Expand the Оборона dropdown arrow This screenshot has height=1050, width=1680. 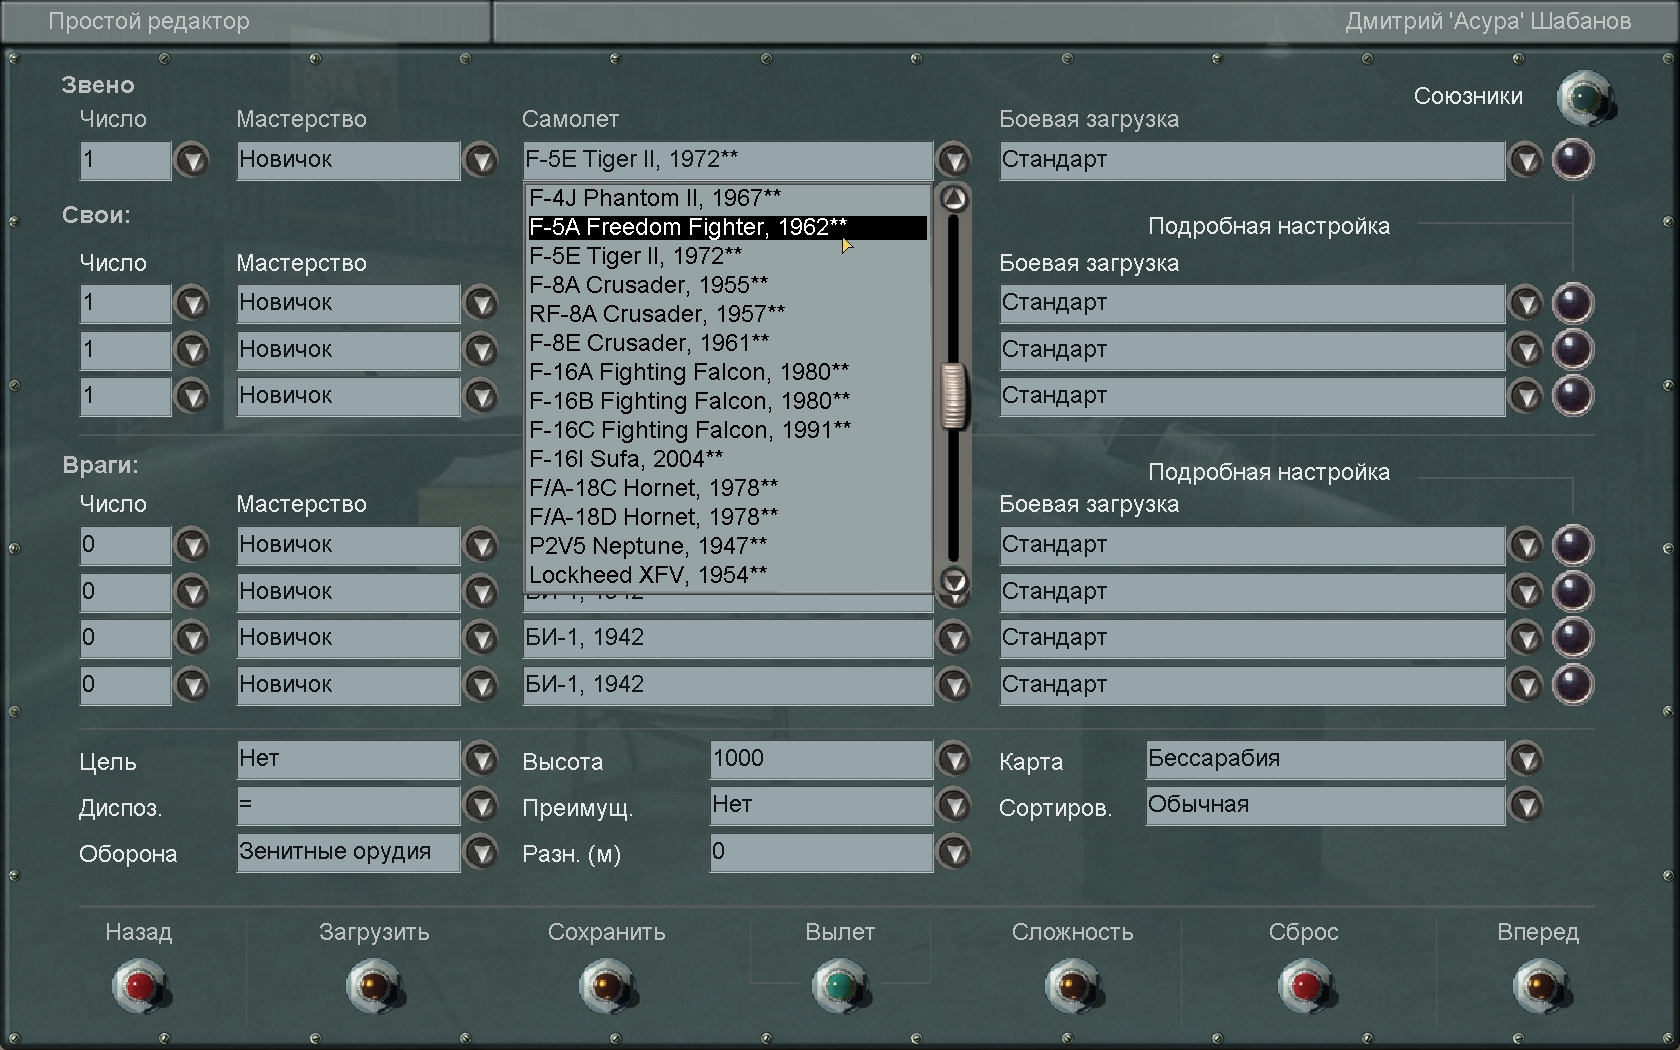pyautogui.click(x=482, y=852)
